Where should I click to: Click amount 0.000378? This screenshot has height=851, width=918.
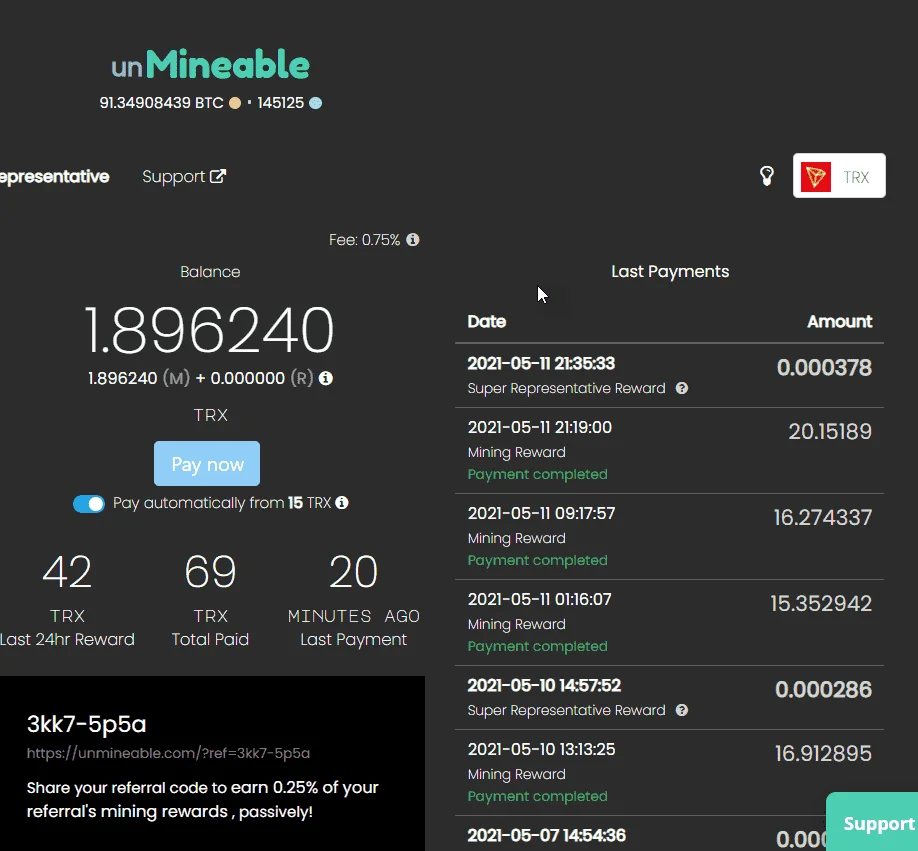(824, 368)
